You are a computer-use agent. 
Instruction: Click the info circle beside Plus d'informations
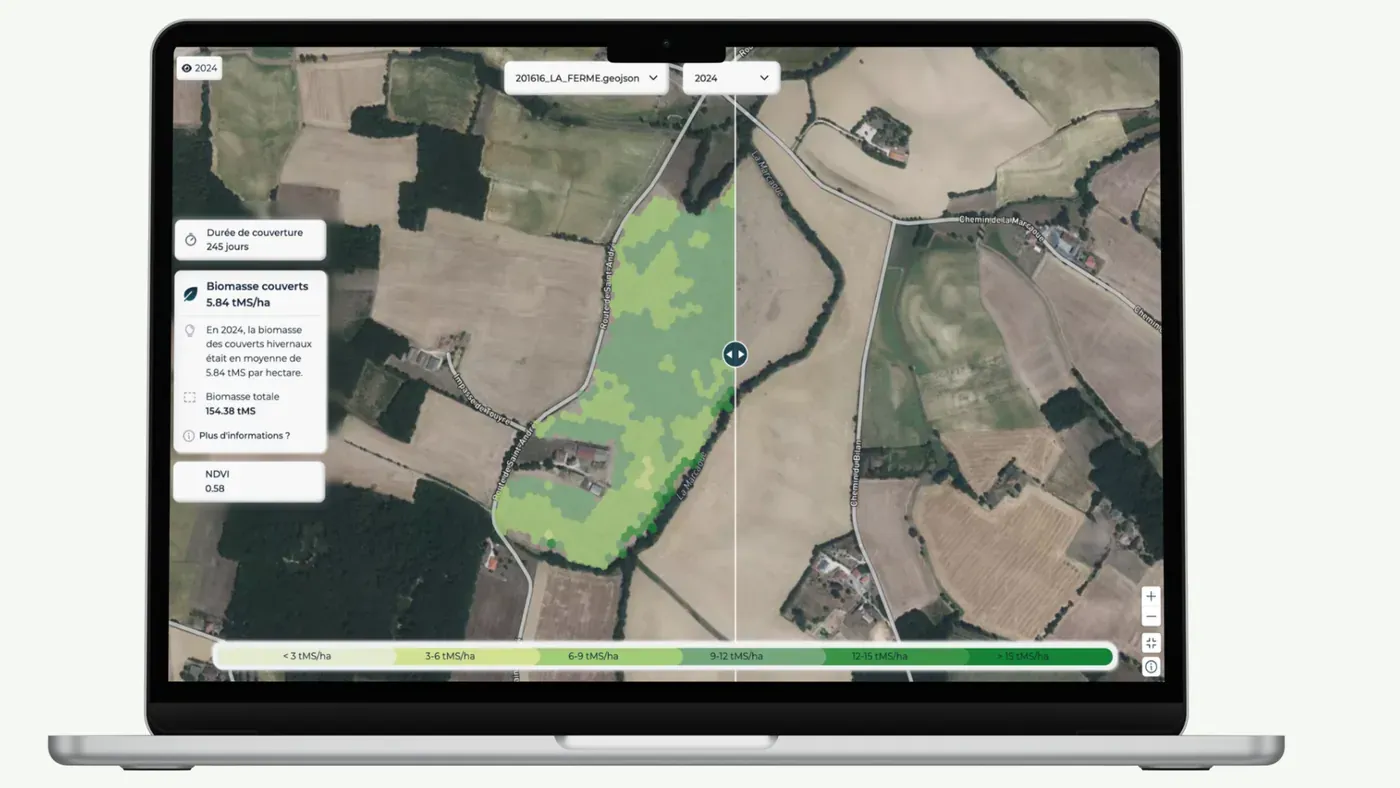pos(189,436)
